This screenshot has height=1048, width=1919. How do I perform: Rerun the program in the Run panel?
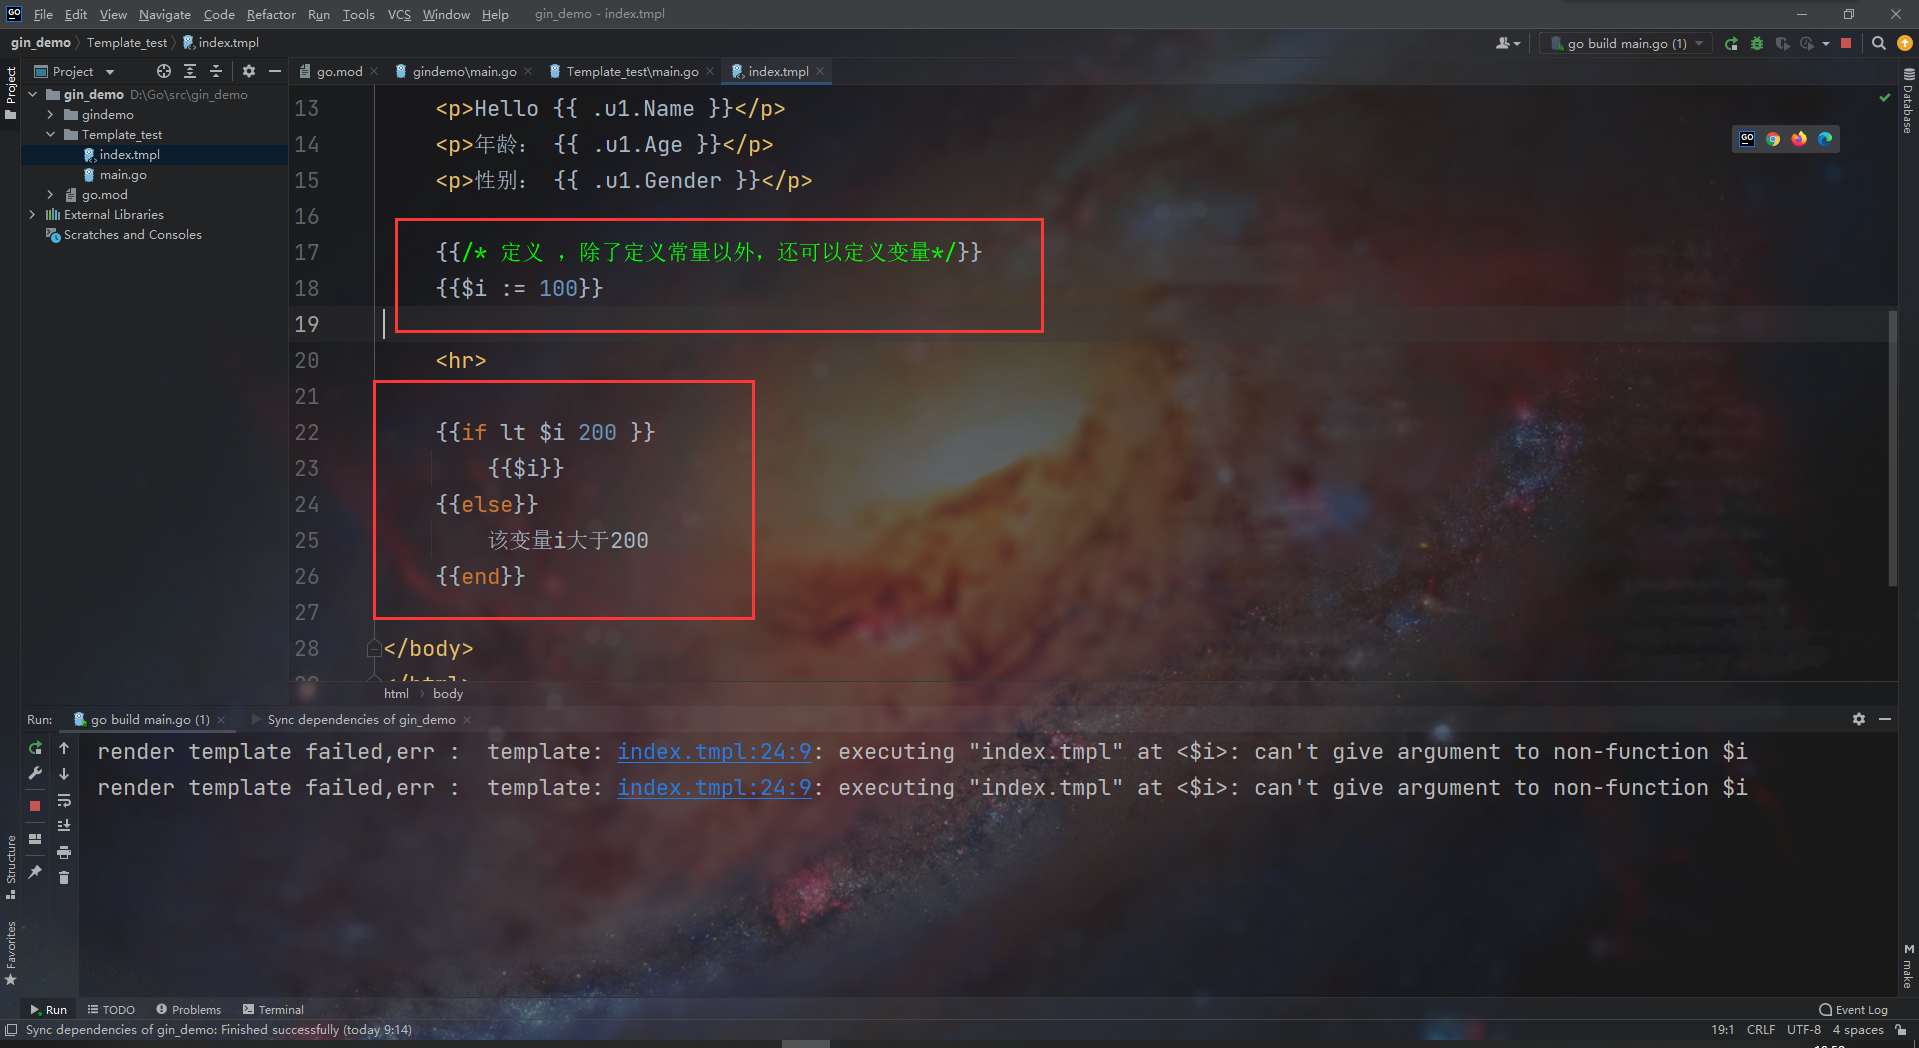[34, 748]
